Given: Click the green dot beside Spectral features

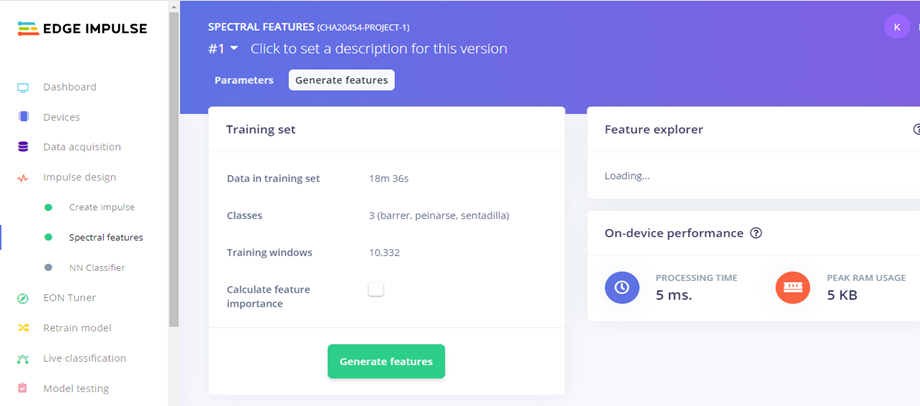Looking at the screenshot, I should tap(49, 238).
